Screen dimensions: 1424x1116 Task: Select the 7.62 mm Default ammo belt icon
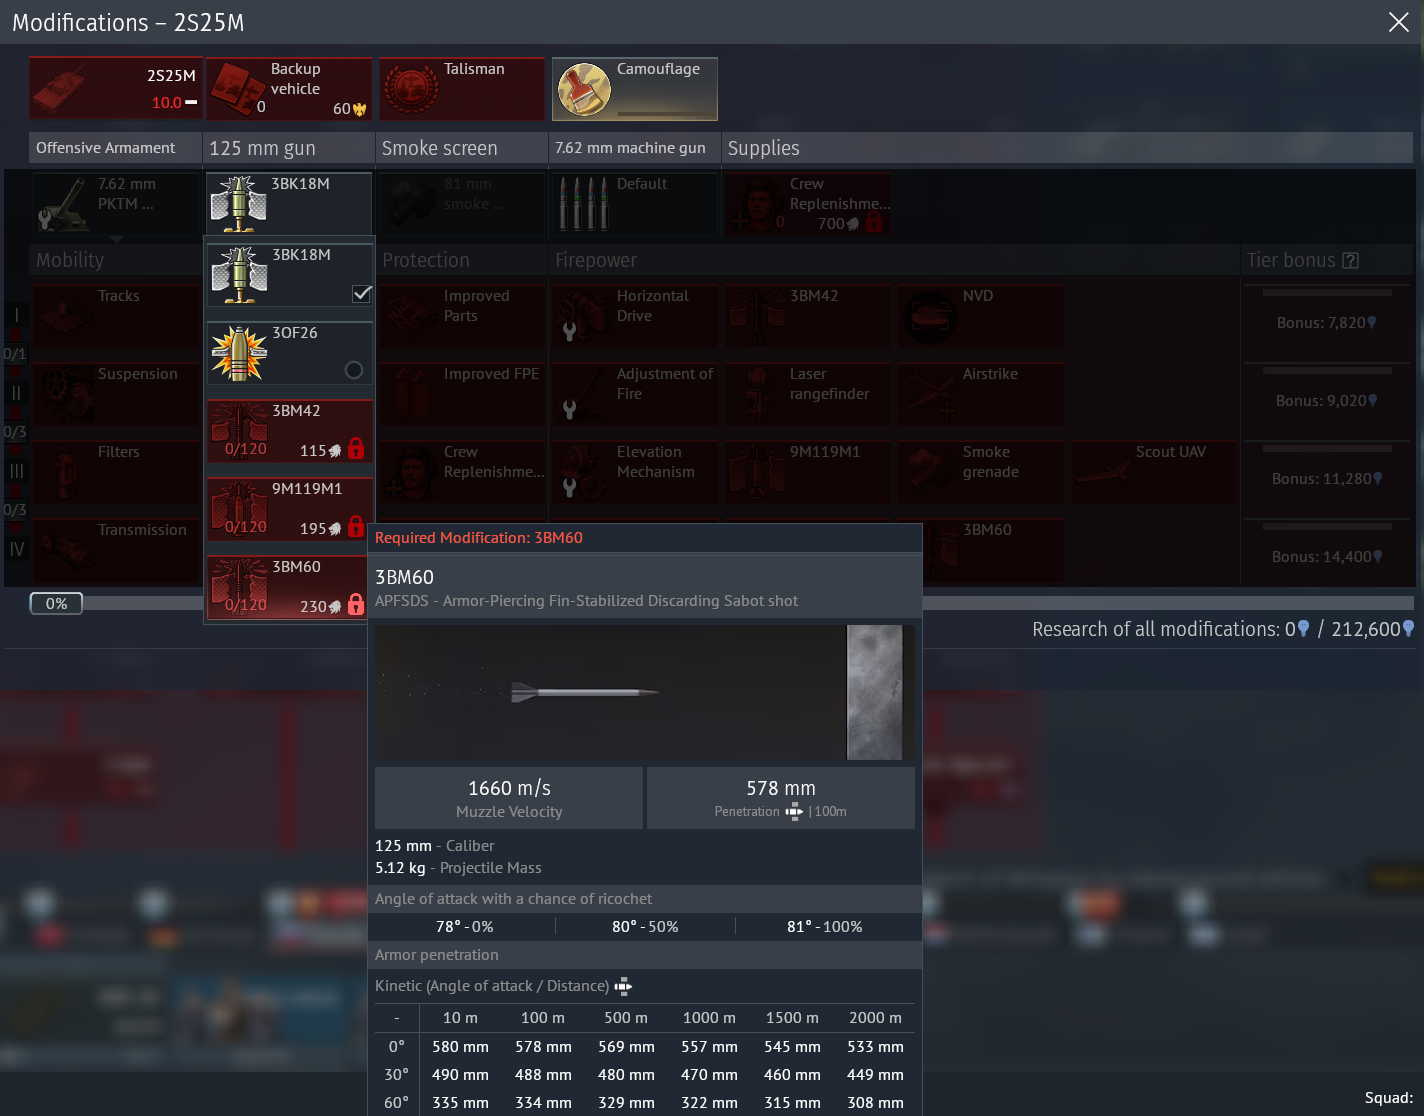coord(585,203)
